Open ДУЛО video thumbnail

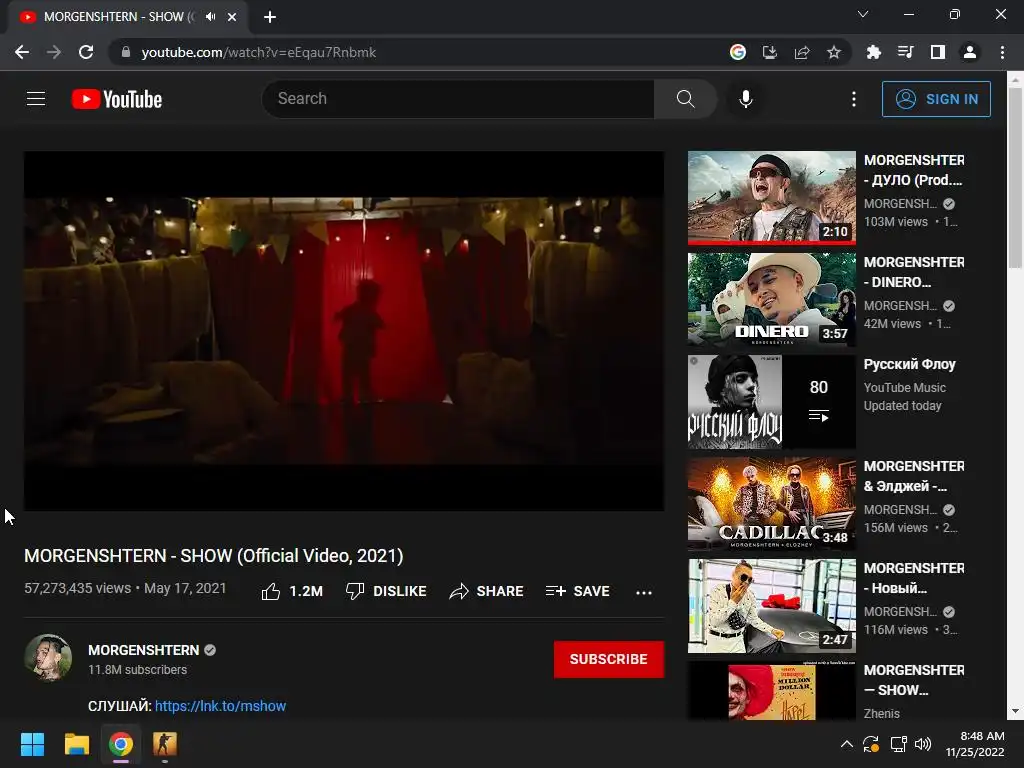(771, 198)
